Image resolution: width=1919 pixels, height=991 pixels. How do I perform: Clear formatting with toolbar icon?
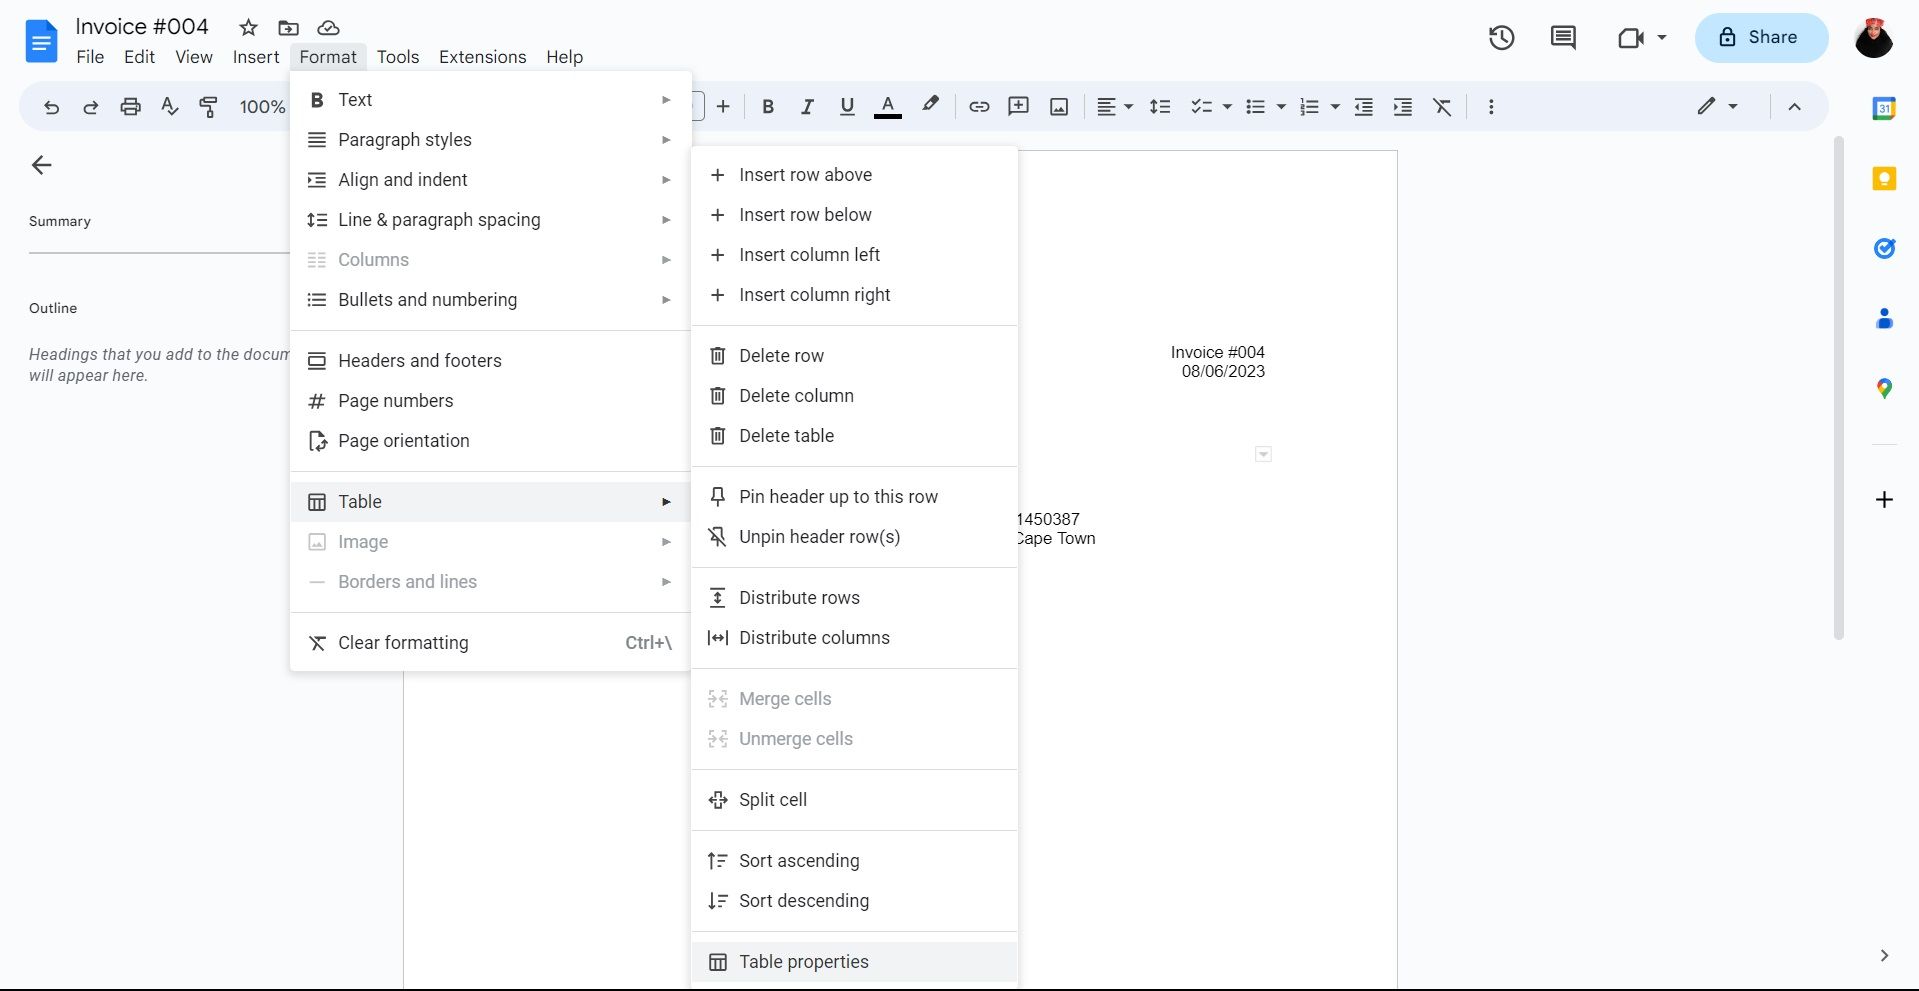[1442, 107]
